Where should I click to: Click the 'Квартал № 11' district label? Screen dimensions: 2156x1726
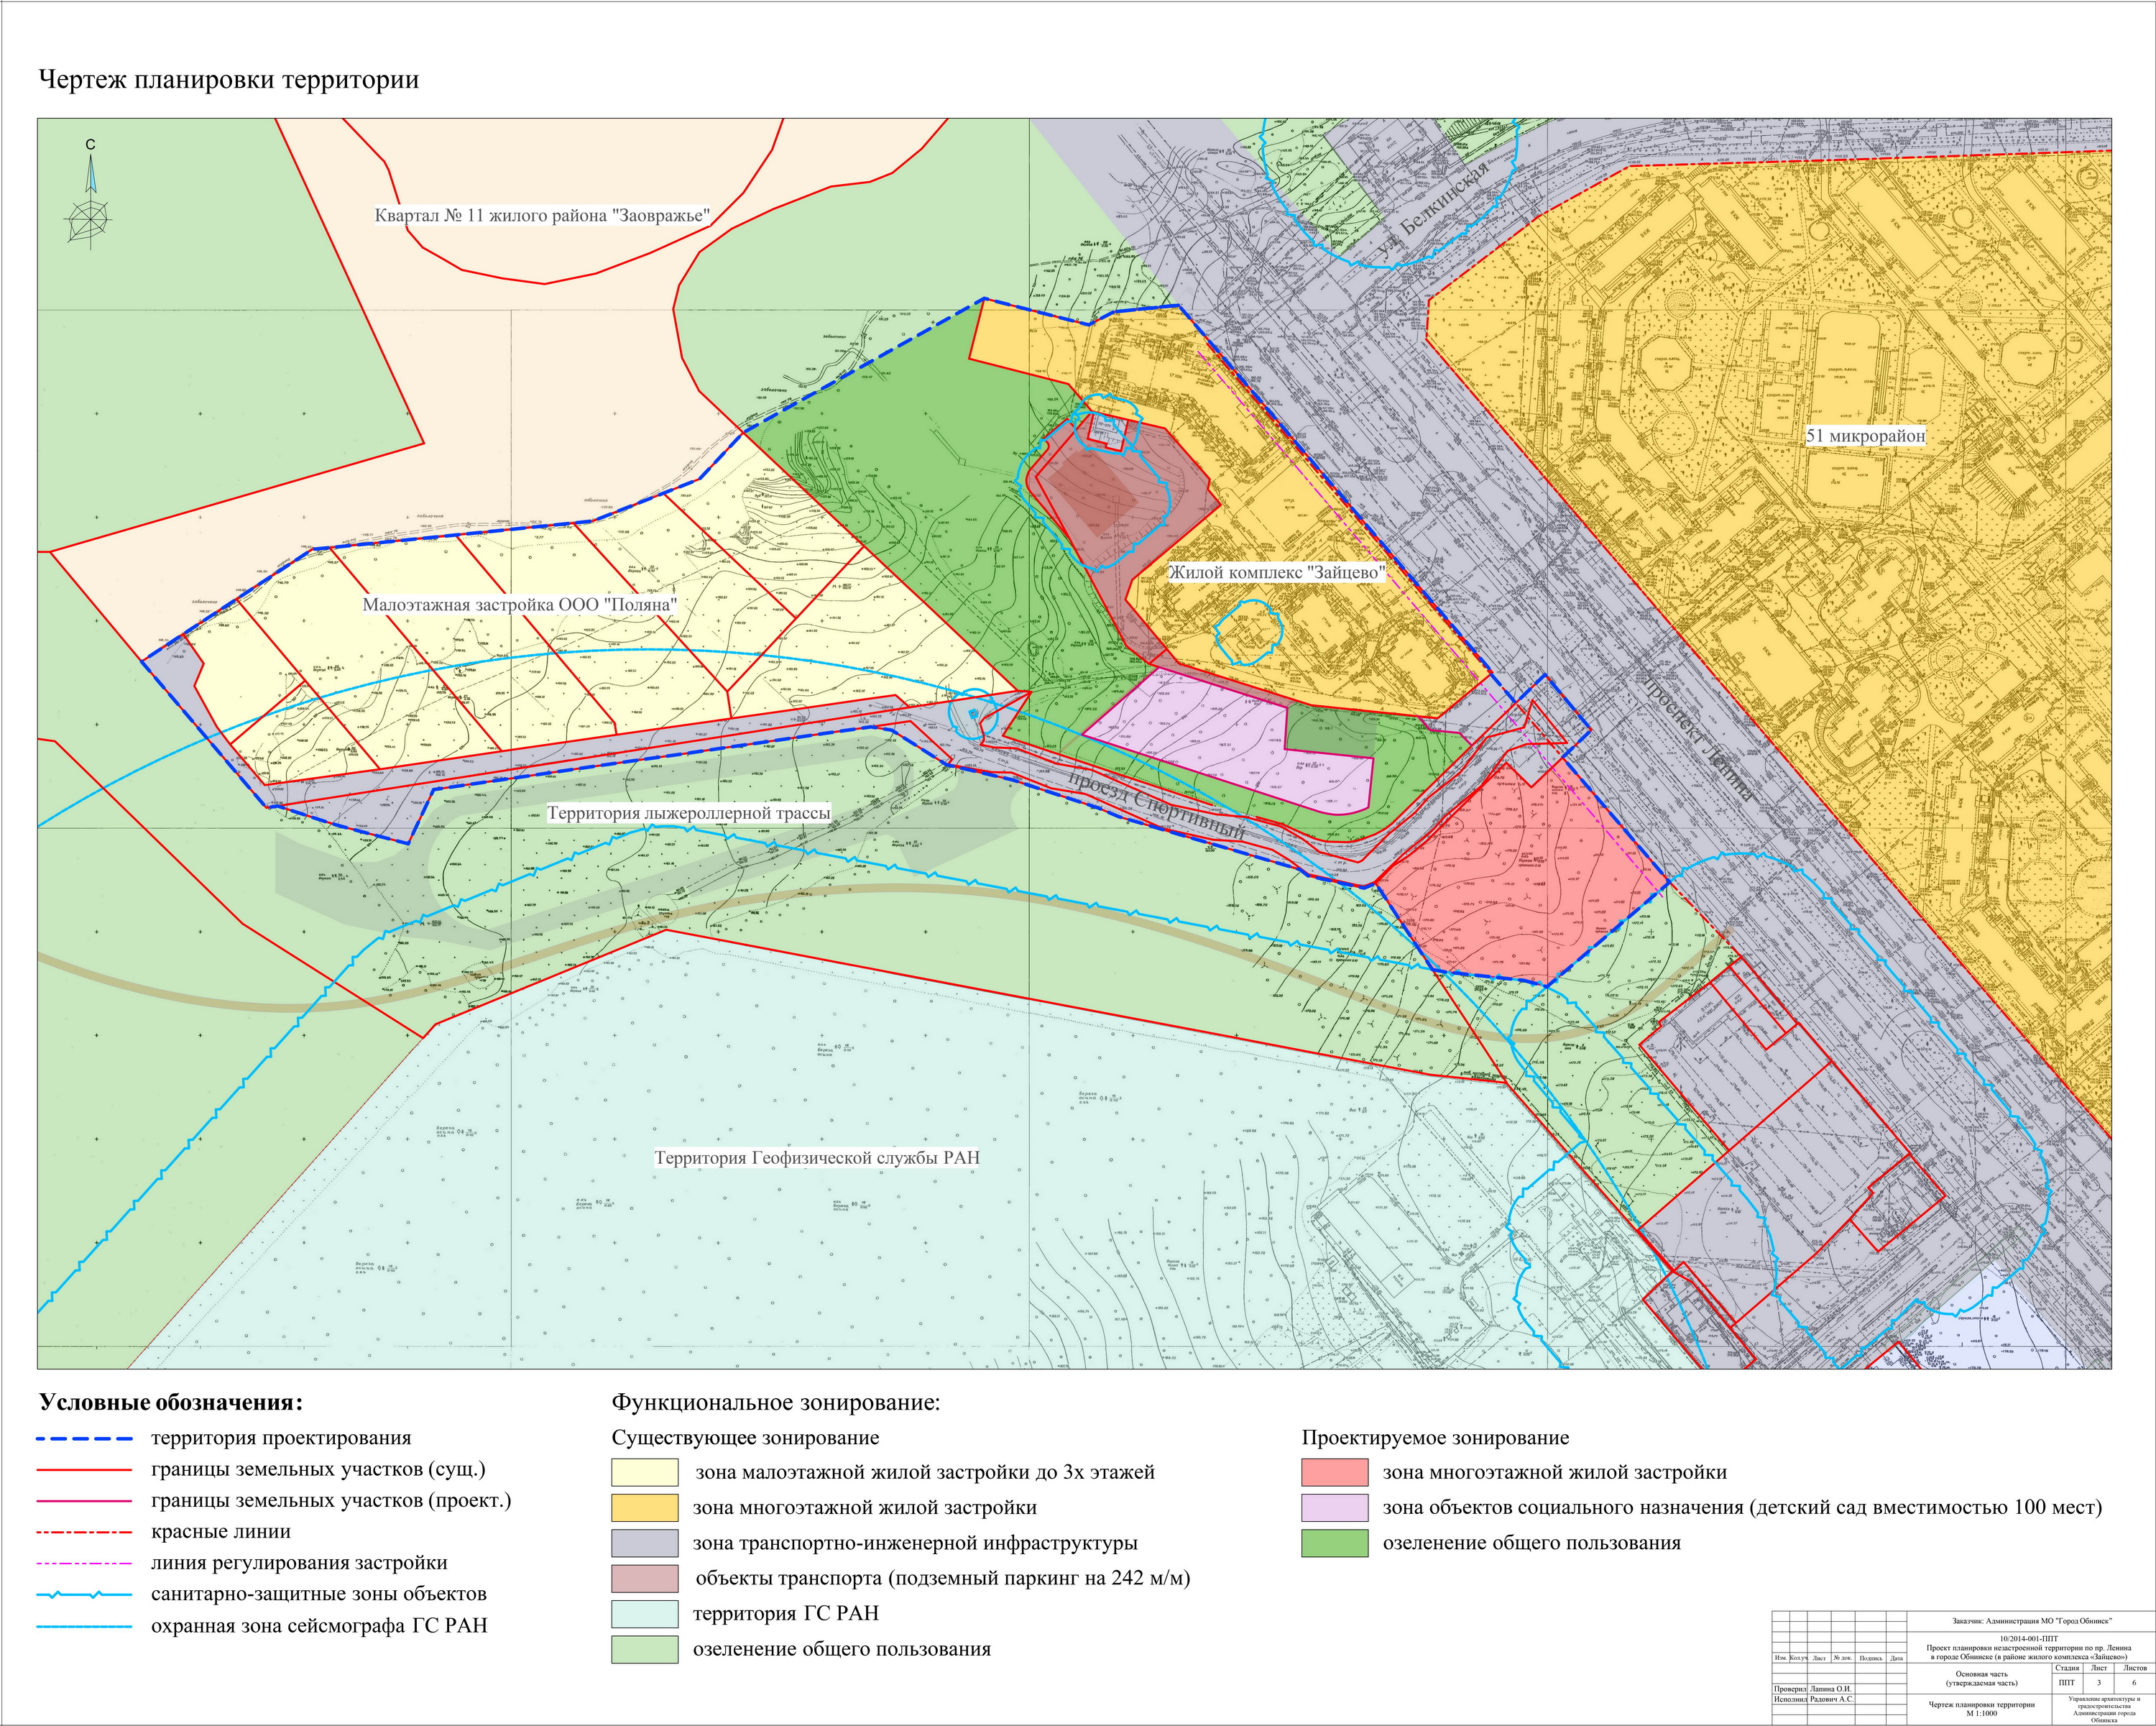(542, 215)
